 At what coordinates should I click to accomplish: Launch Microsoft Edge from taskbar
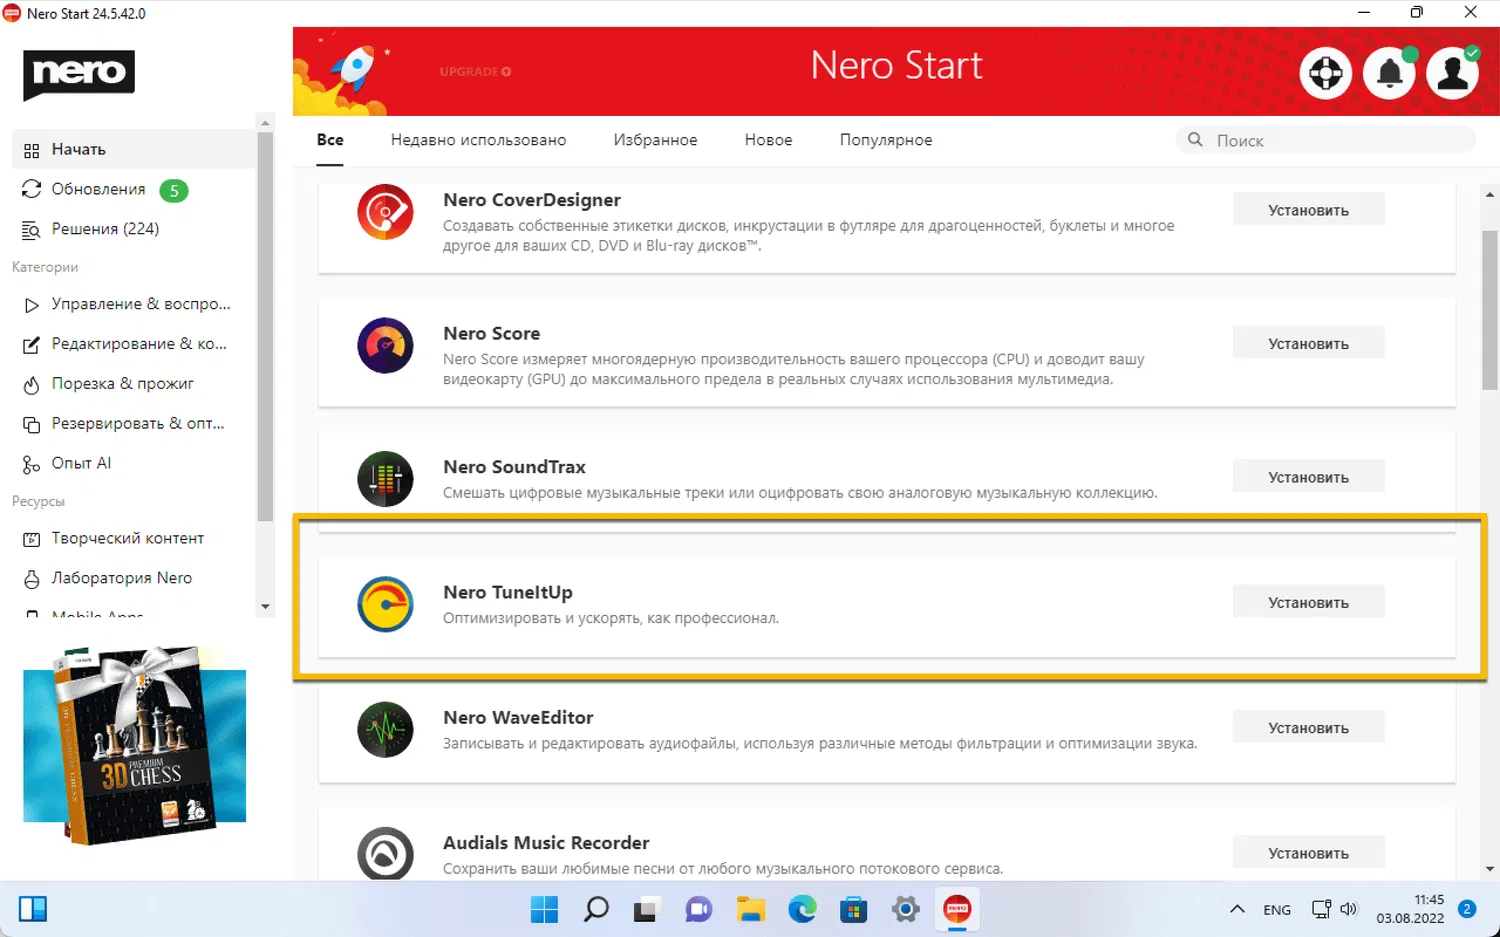point(802,910)
